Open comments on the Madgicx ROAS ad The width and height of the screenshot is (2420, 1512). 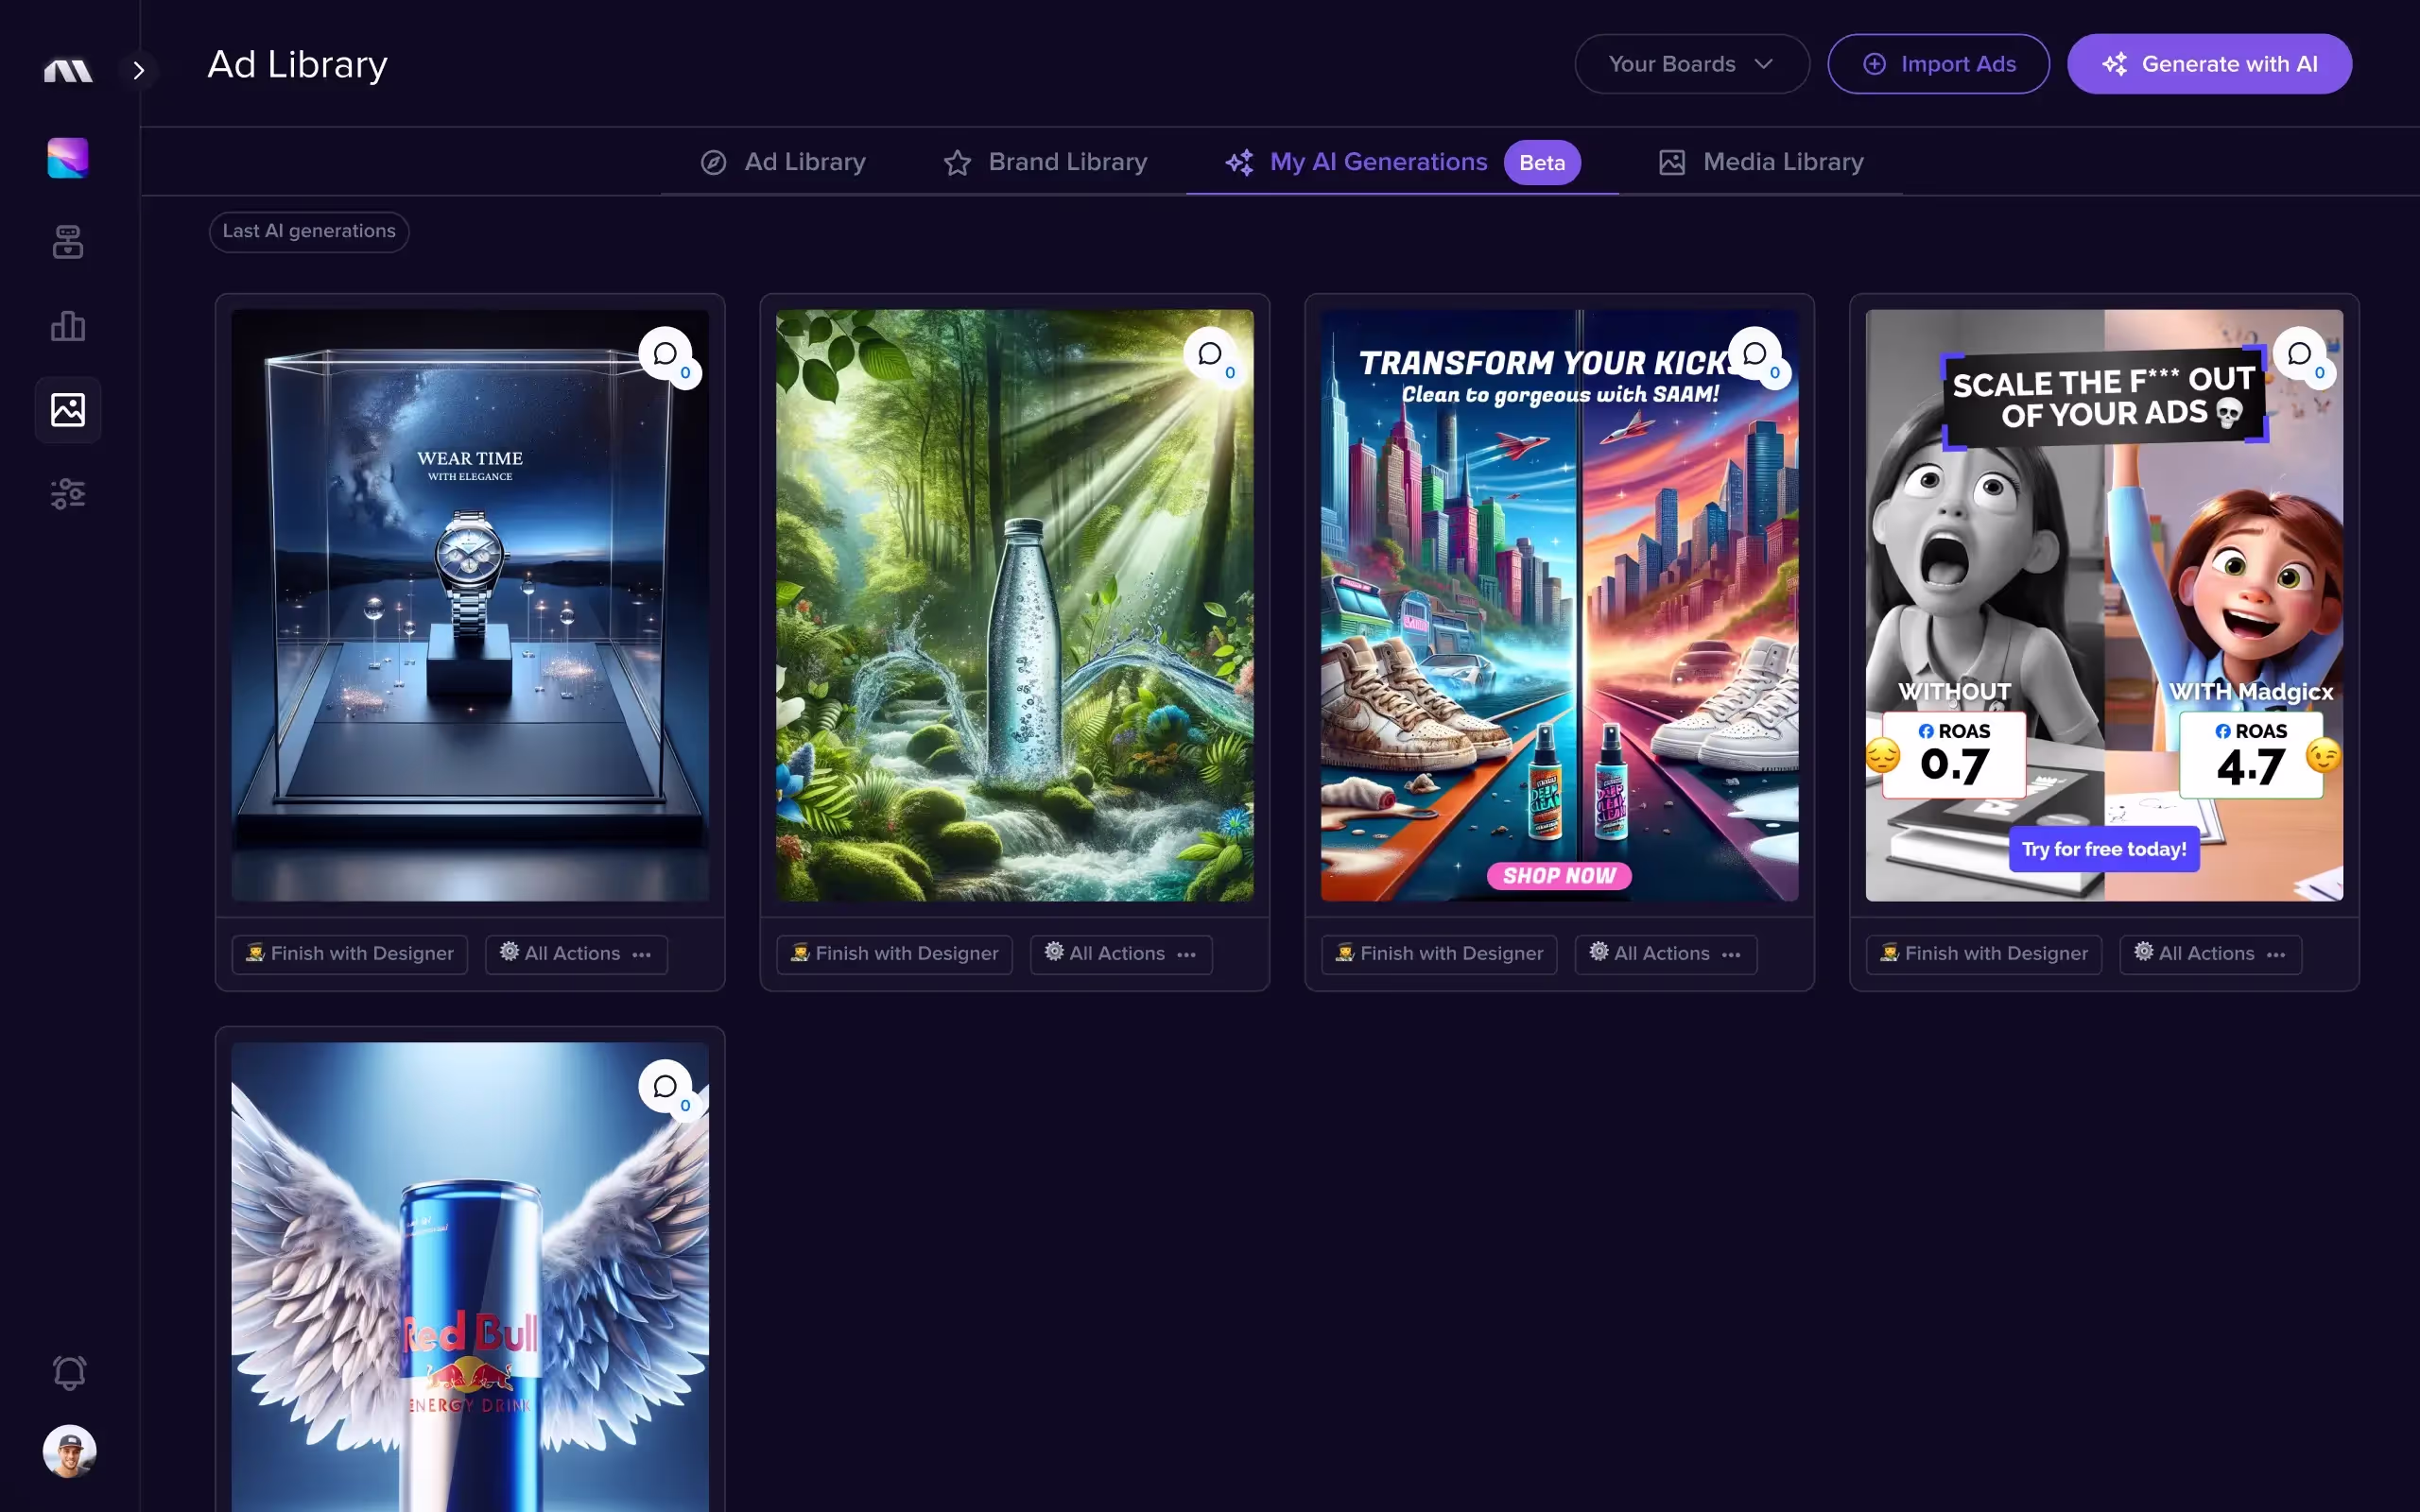click(2300, 354)
